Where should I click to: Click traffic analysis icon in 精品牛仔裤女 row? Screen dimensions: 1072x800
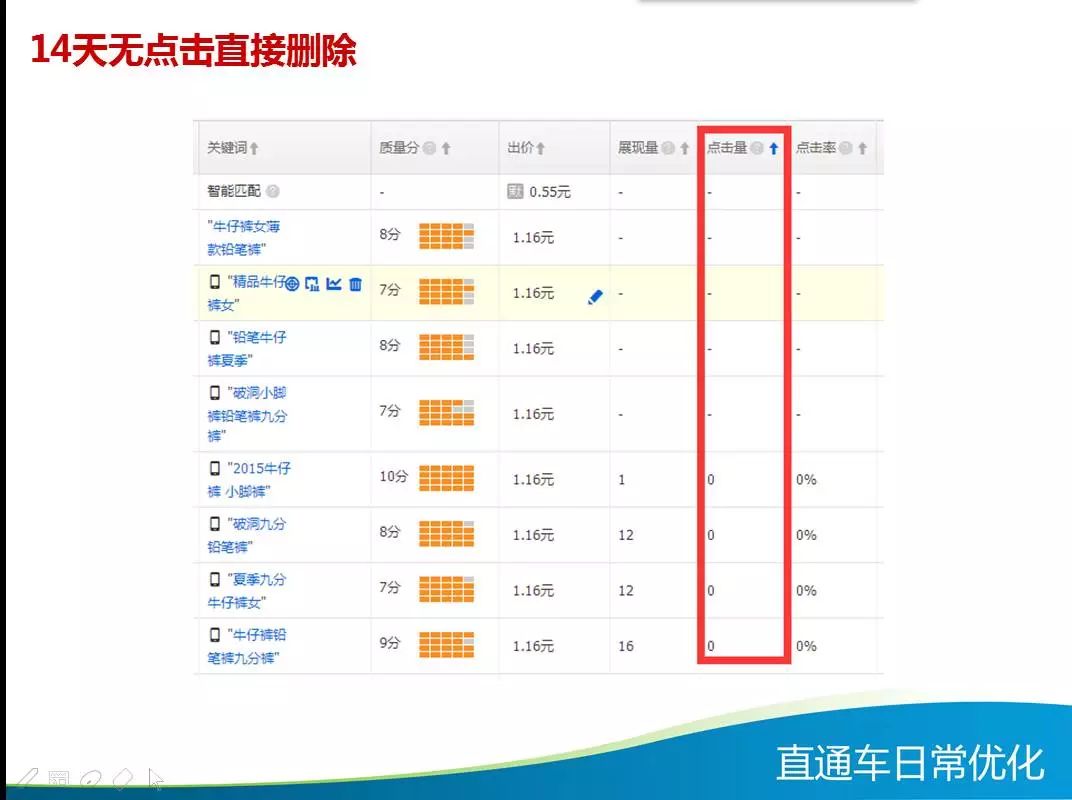coord(312,284)
